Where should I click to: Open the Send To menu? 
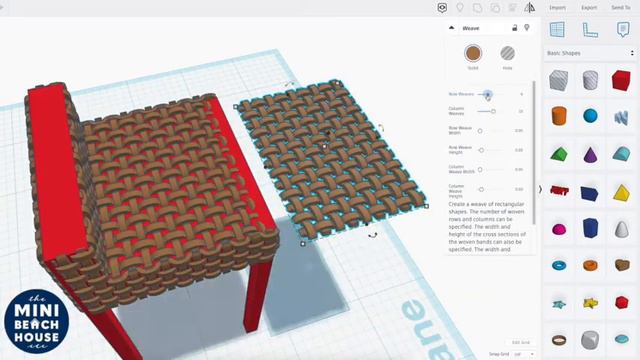coord(621,8)
